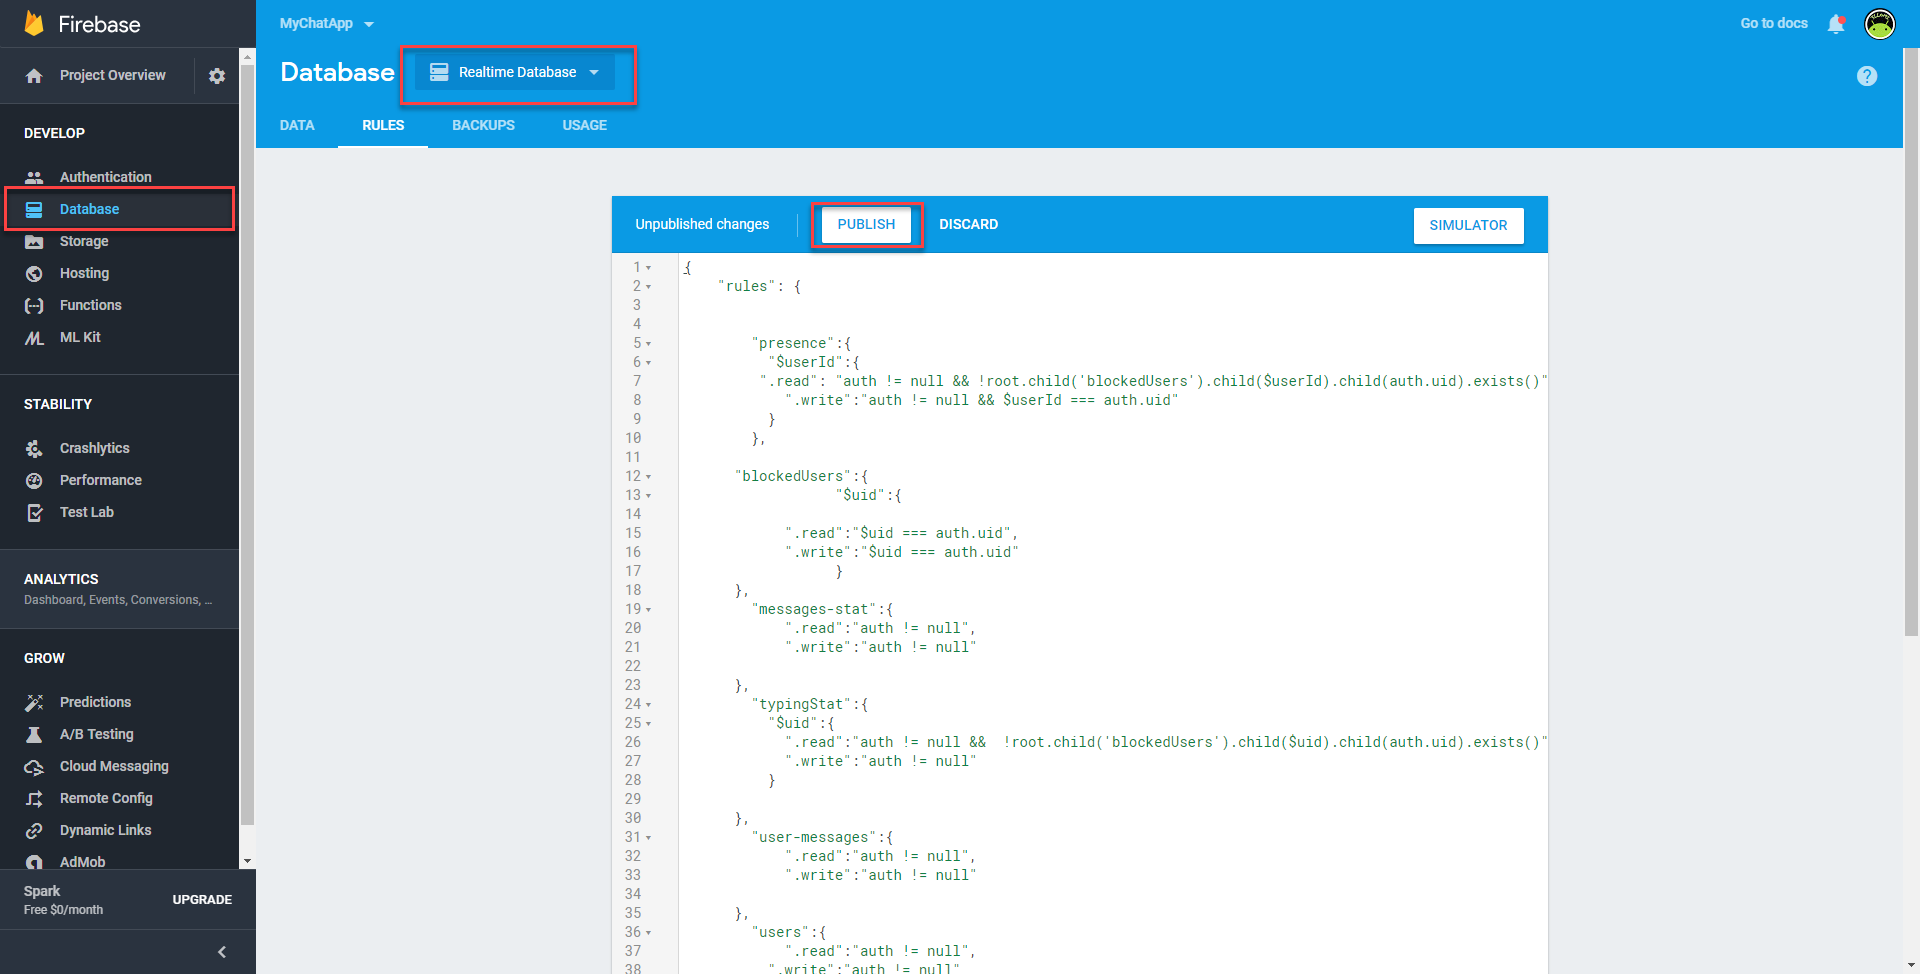Collapse the sidebar with the chevron arrow
This screenshot has height=974, width=1920.
[x=222, y=952]
